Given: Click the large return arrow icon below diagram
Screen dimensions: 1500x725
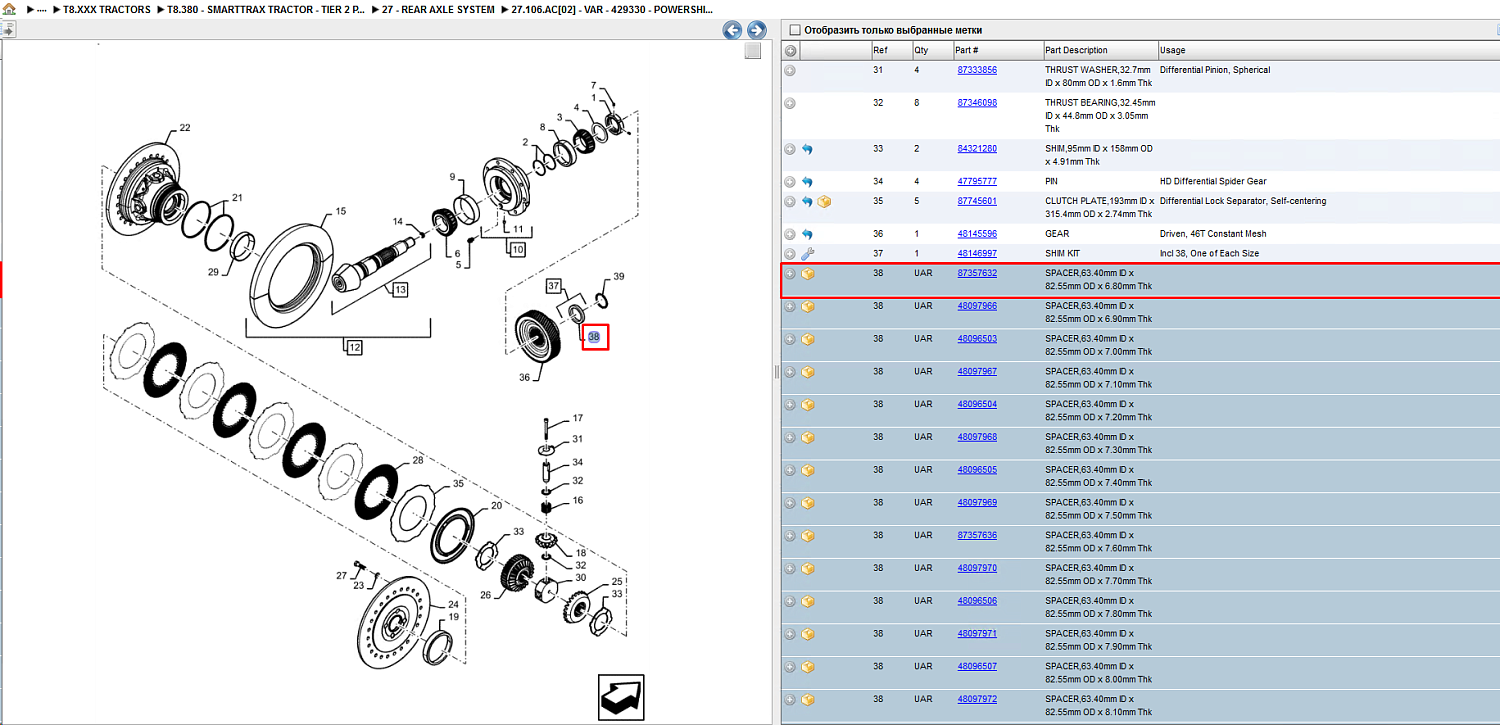Looking at the screenshot, I should (x=621, y=697).
